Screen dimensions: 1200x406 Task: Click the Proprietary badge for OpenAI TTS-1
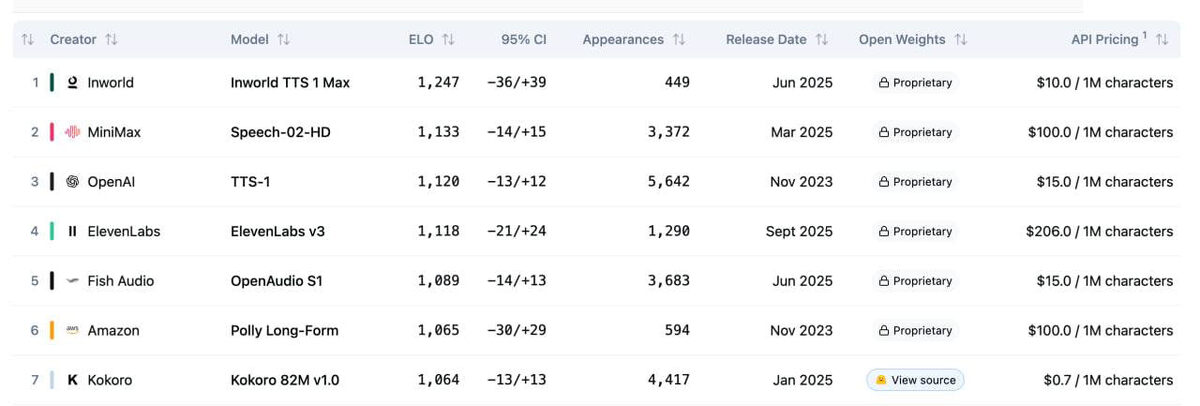click(x=915, y=182)
